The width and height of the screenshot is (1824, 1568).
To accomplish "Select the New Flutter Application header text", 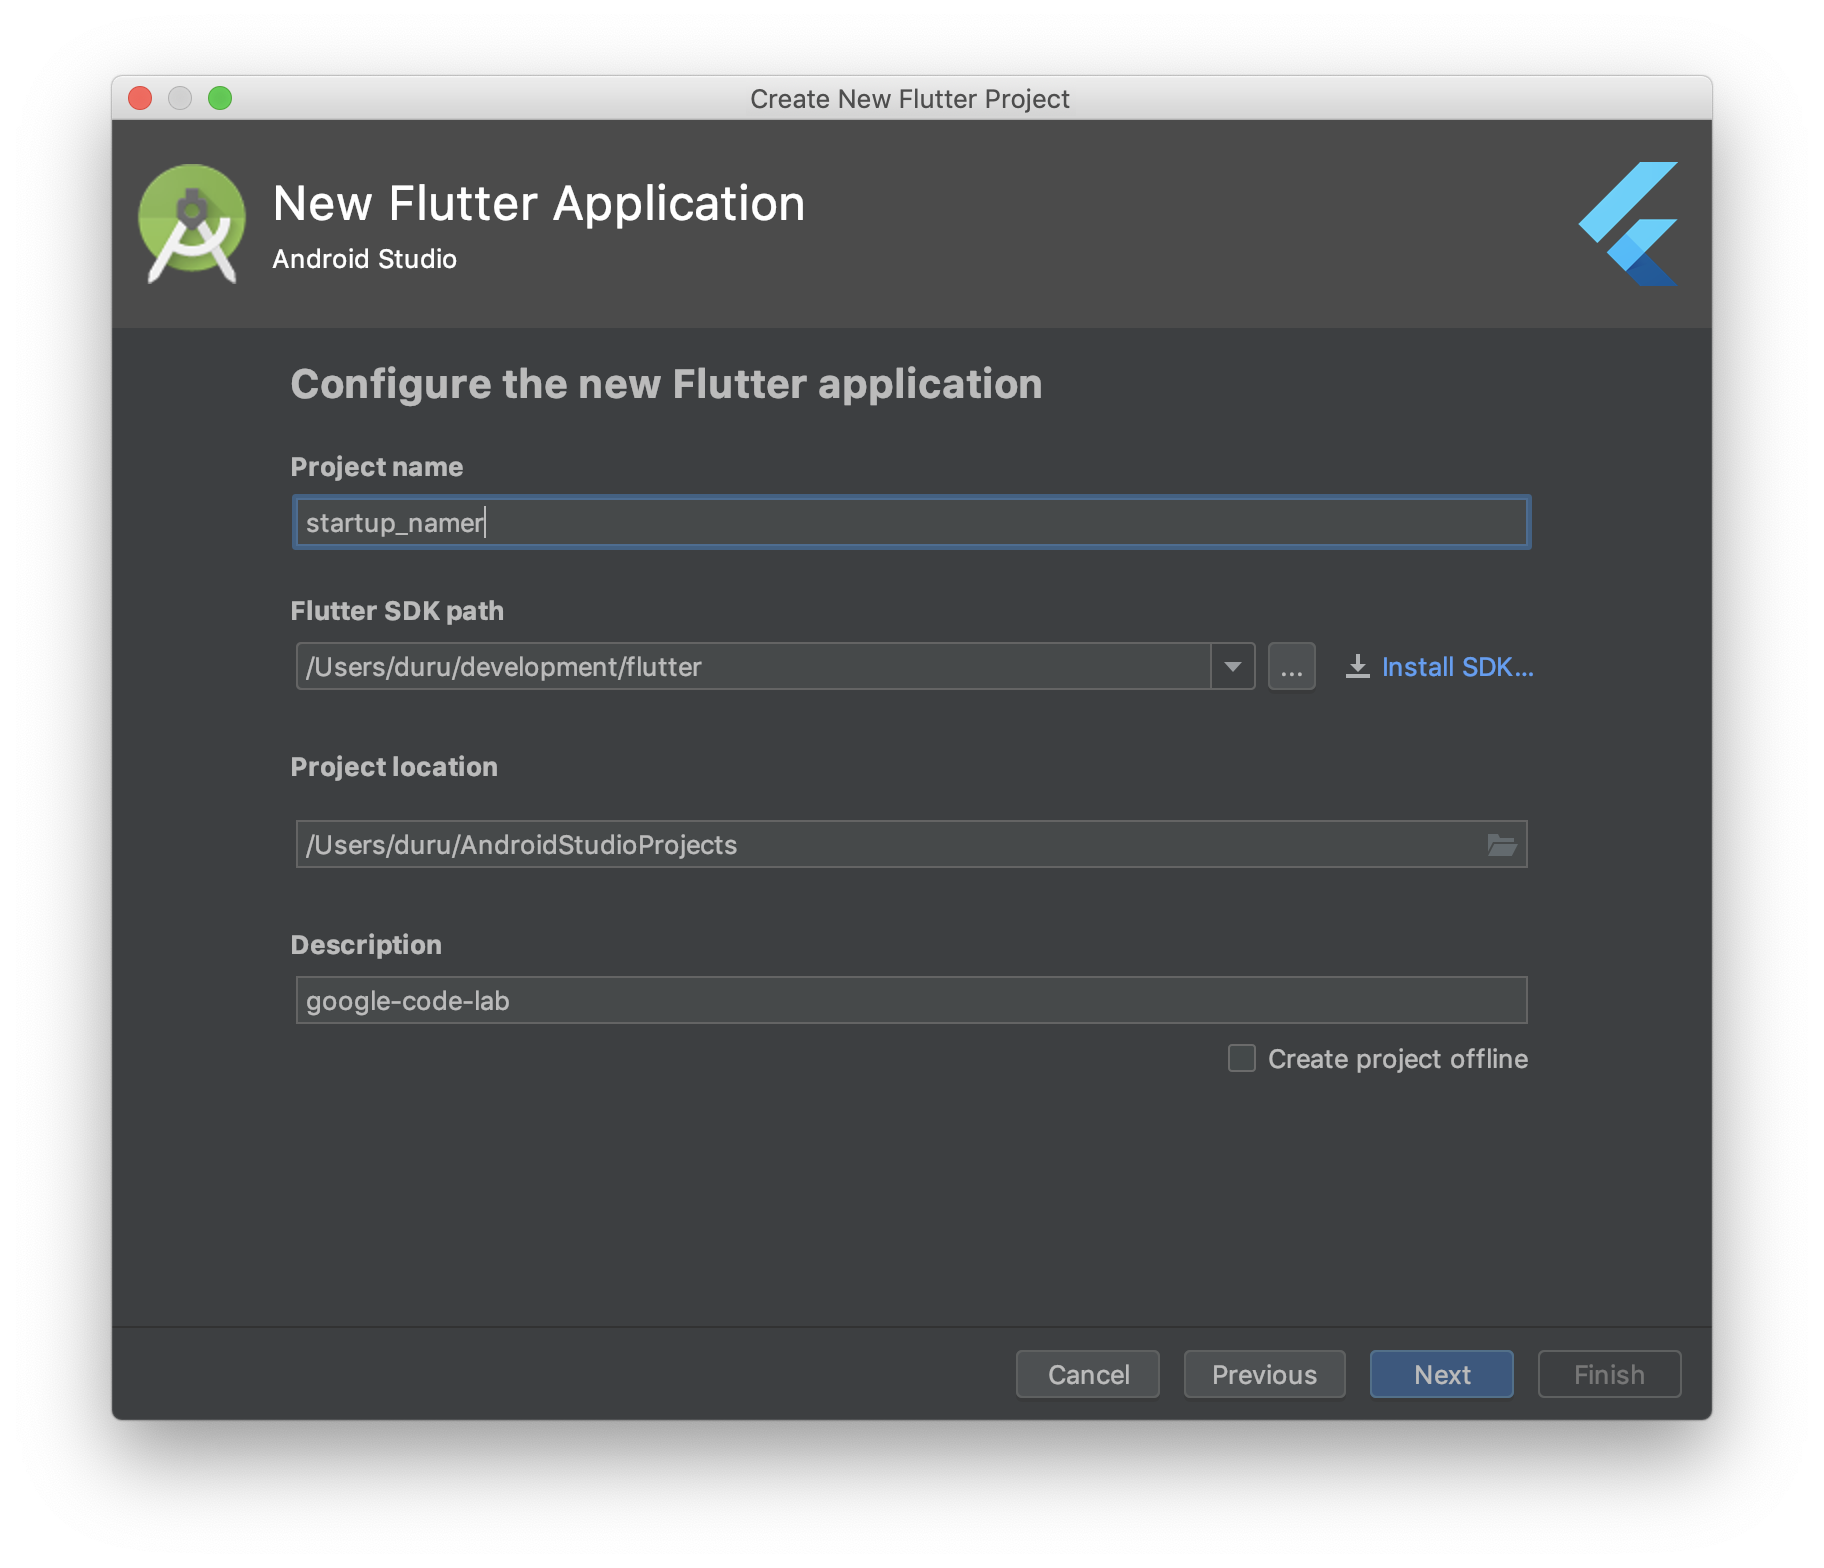I will point(538,203).
